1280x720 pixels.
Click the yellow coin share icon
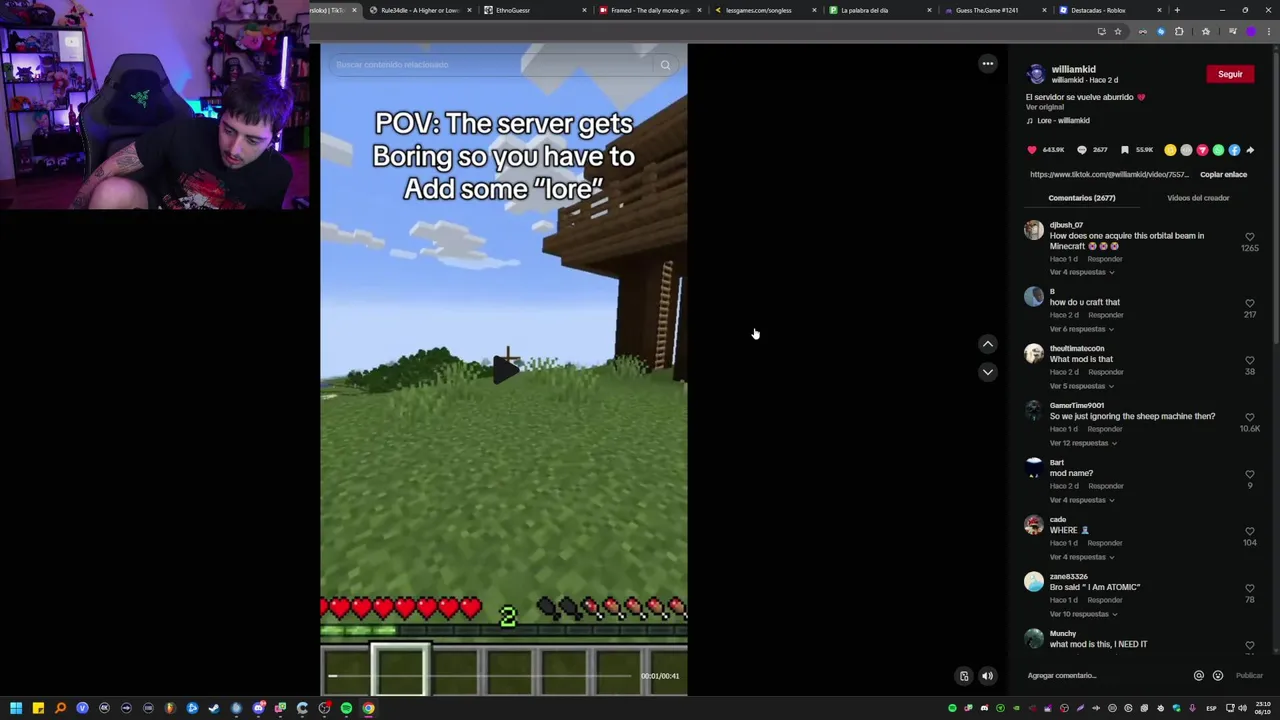pos(1170,150)
